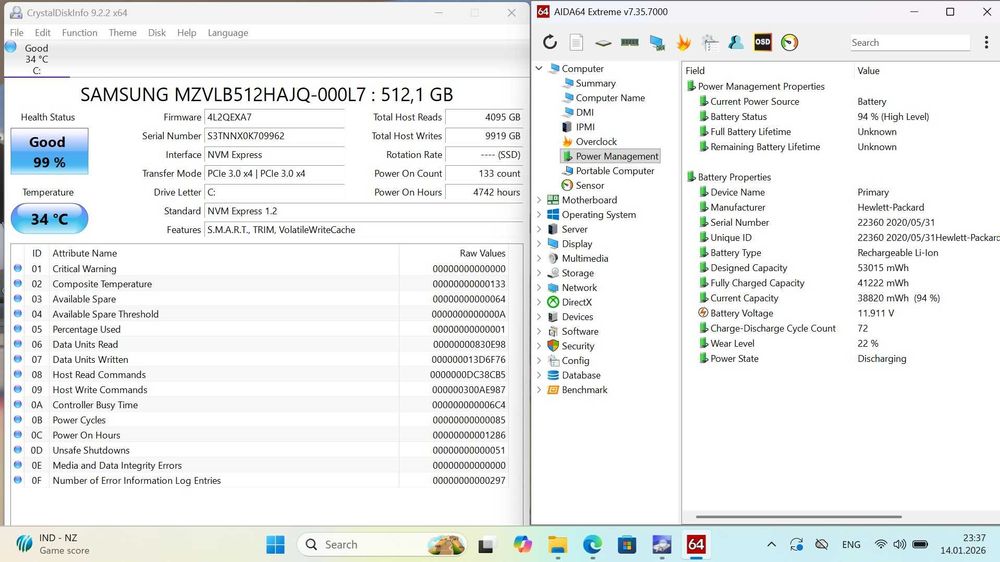The width and height of the screenshot is (1000, 562).
Task: Click the gauge benchmark icon in AIDA64 toolbar
Action: 790,42
